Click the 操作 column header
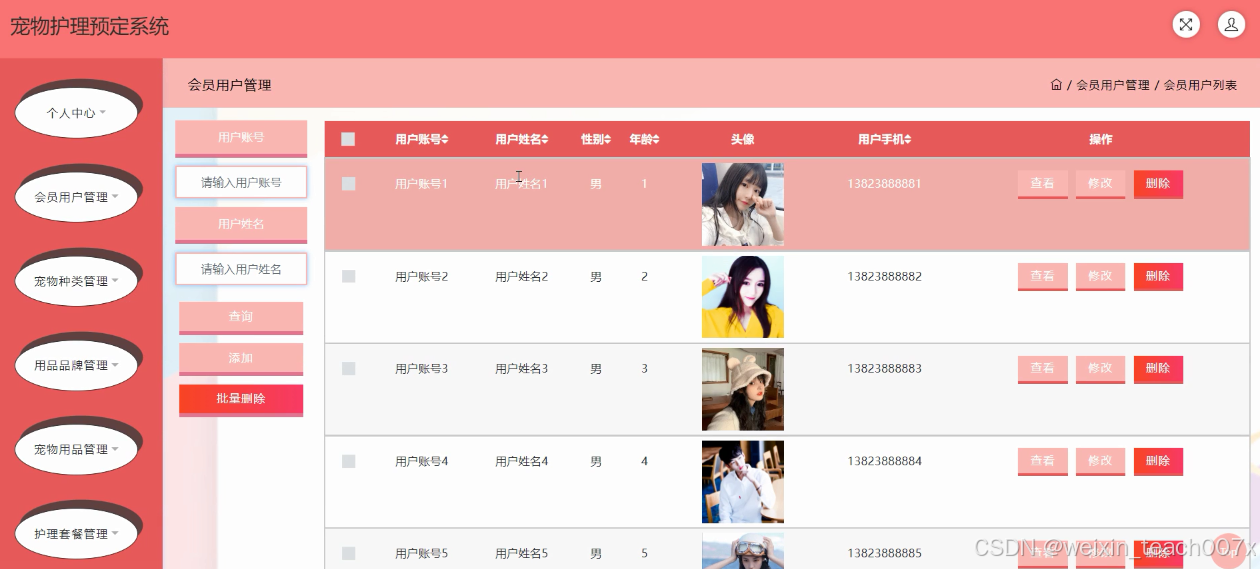Image resolution: width=1260 pixels, height=569 pixels. (x=1100, y=140)
